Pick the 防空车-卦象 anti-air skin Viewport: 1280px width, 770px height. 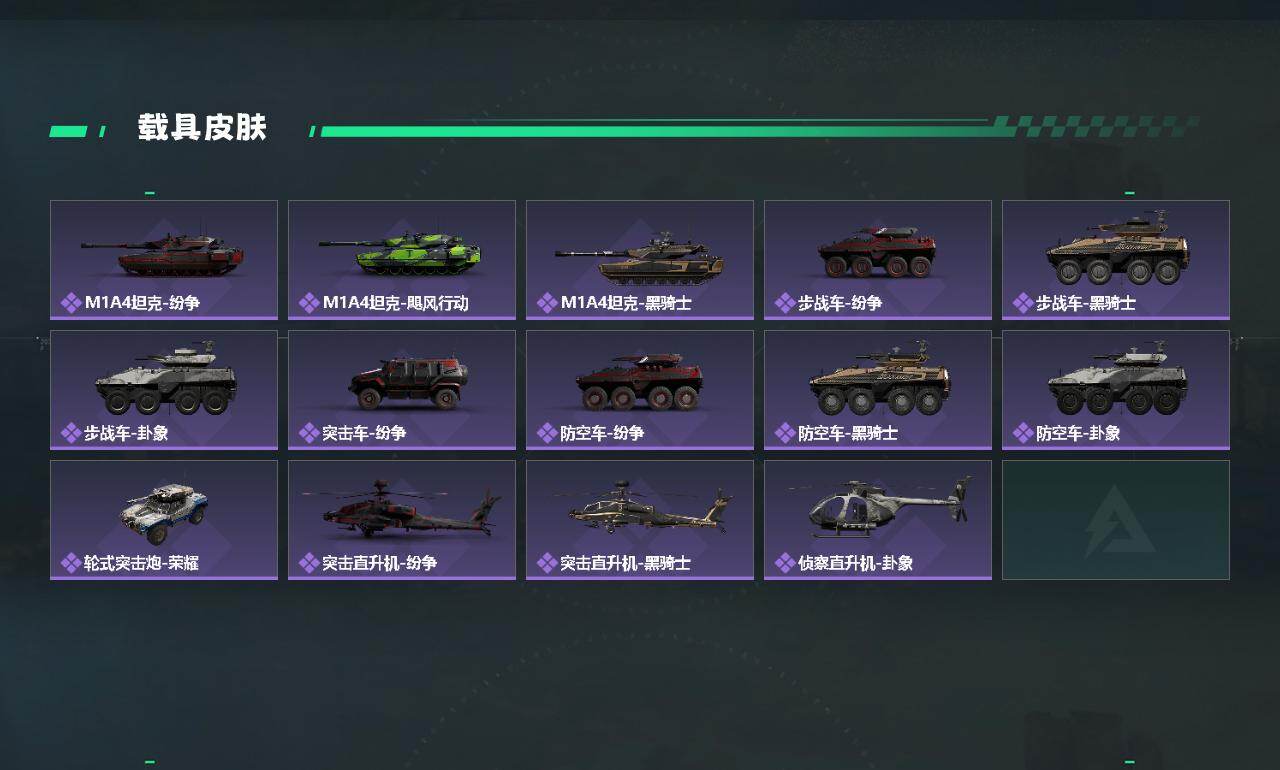point(1116,390)
